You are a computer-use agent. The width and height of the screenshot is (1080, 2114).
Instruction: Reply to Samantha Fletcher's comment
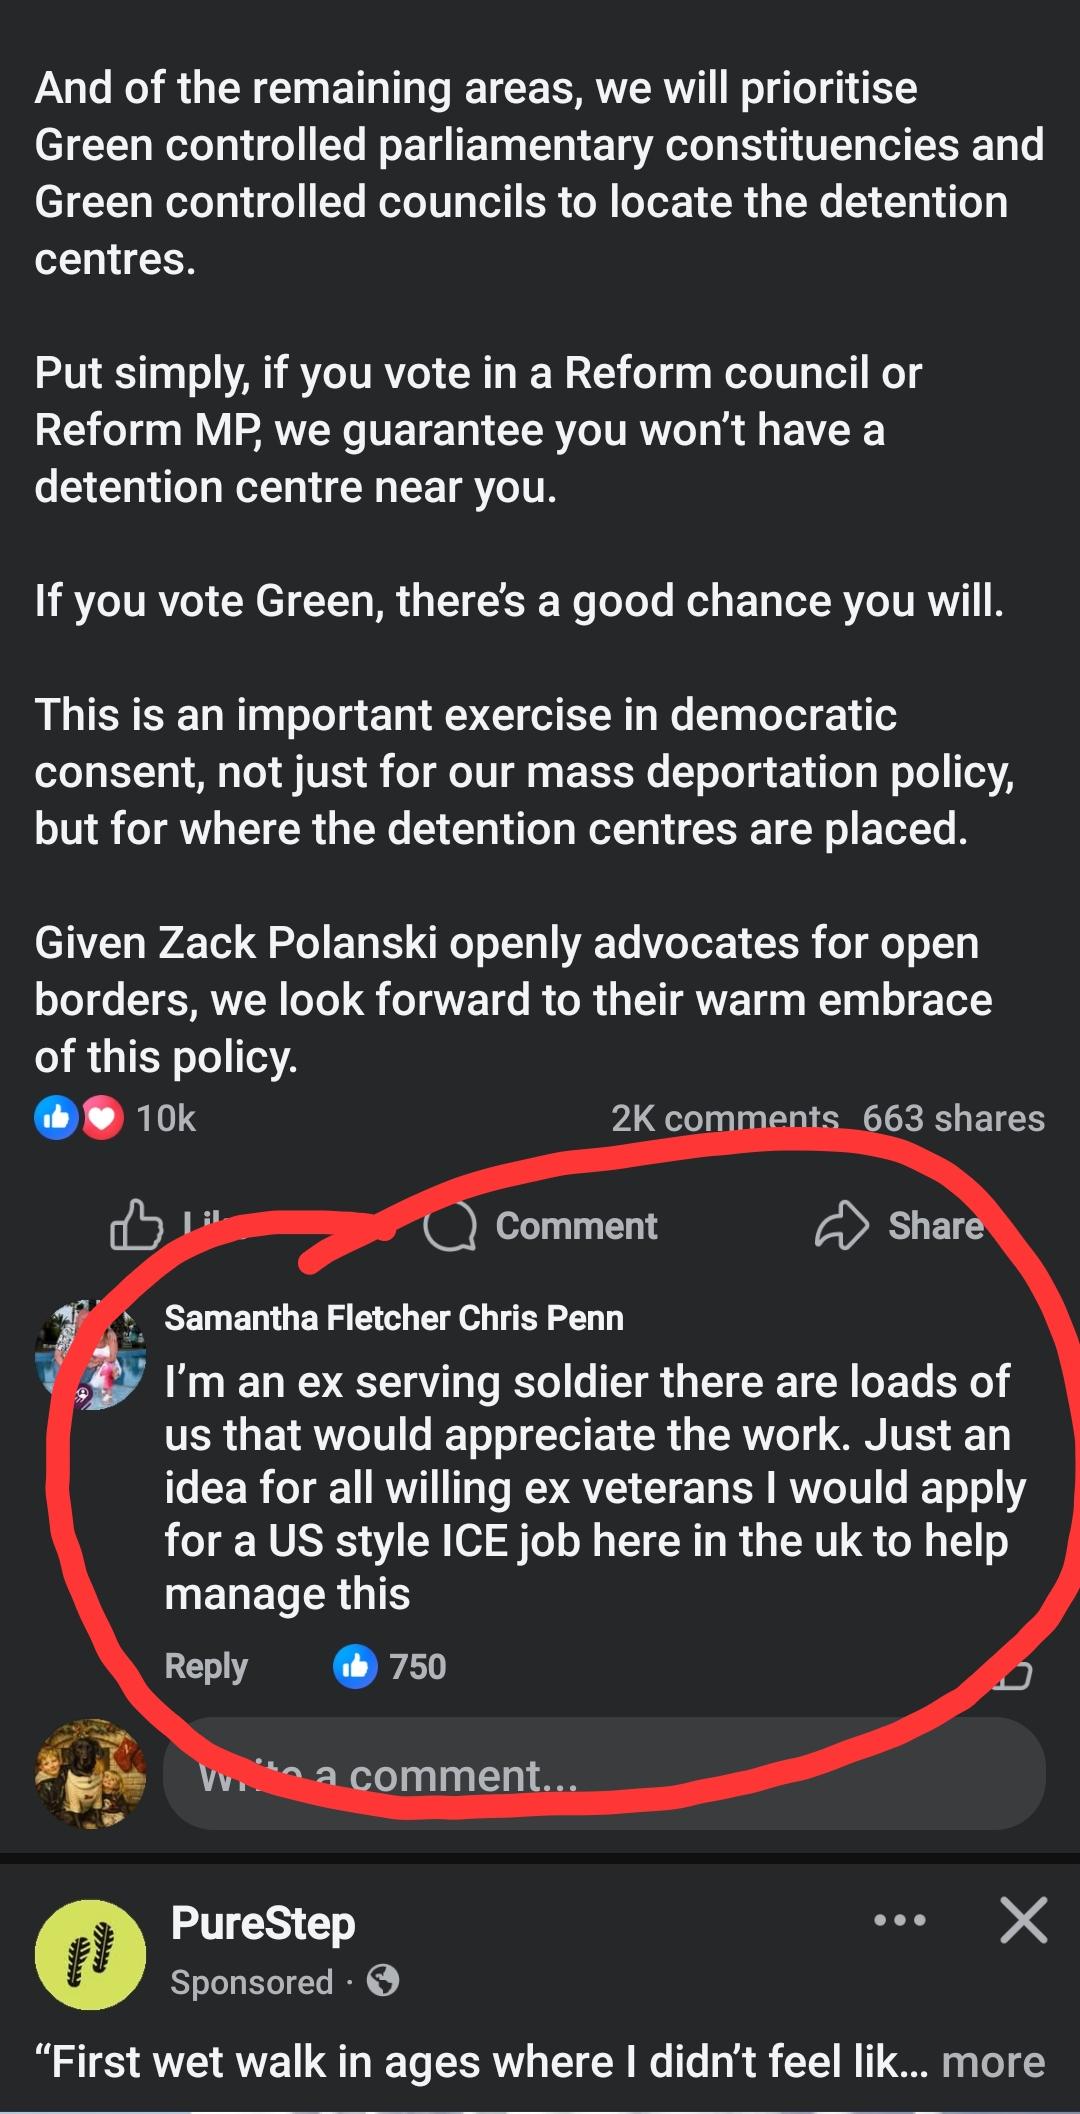206,1666
